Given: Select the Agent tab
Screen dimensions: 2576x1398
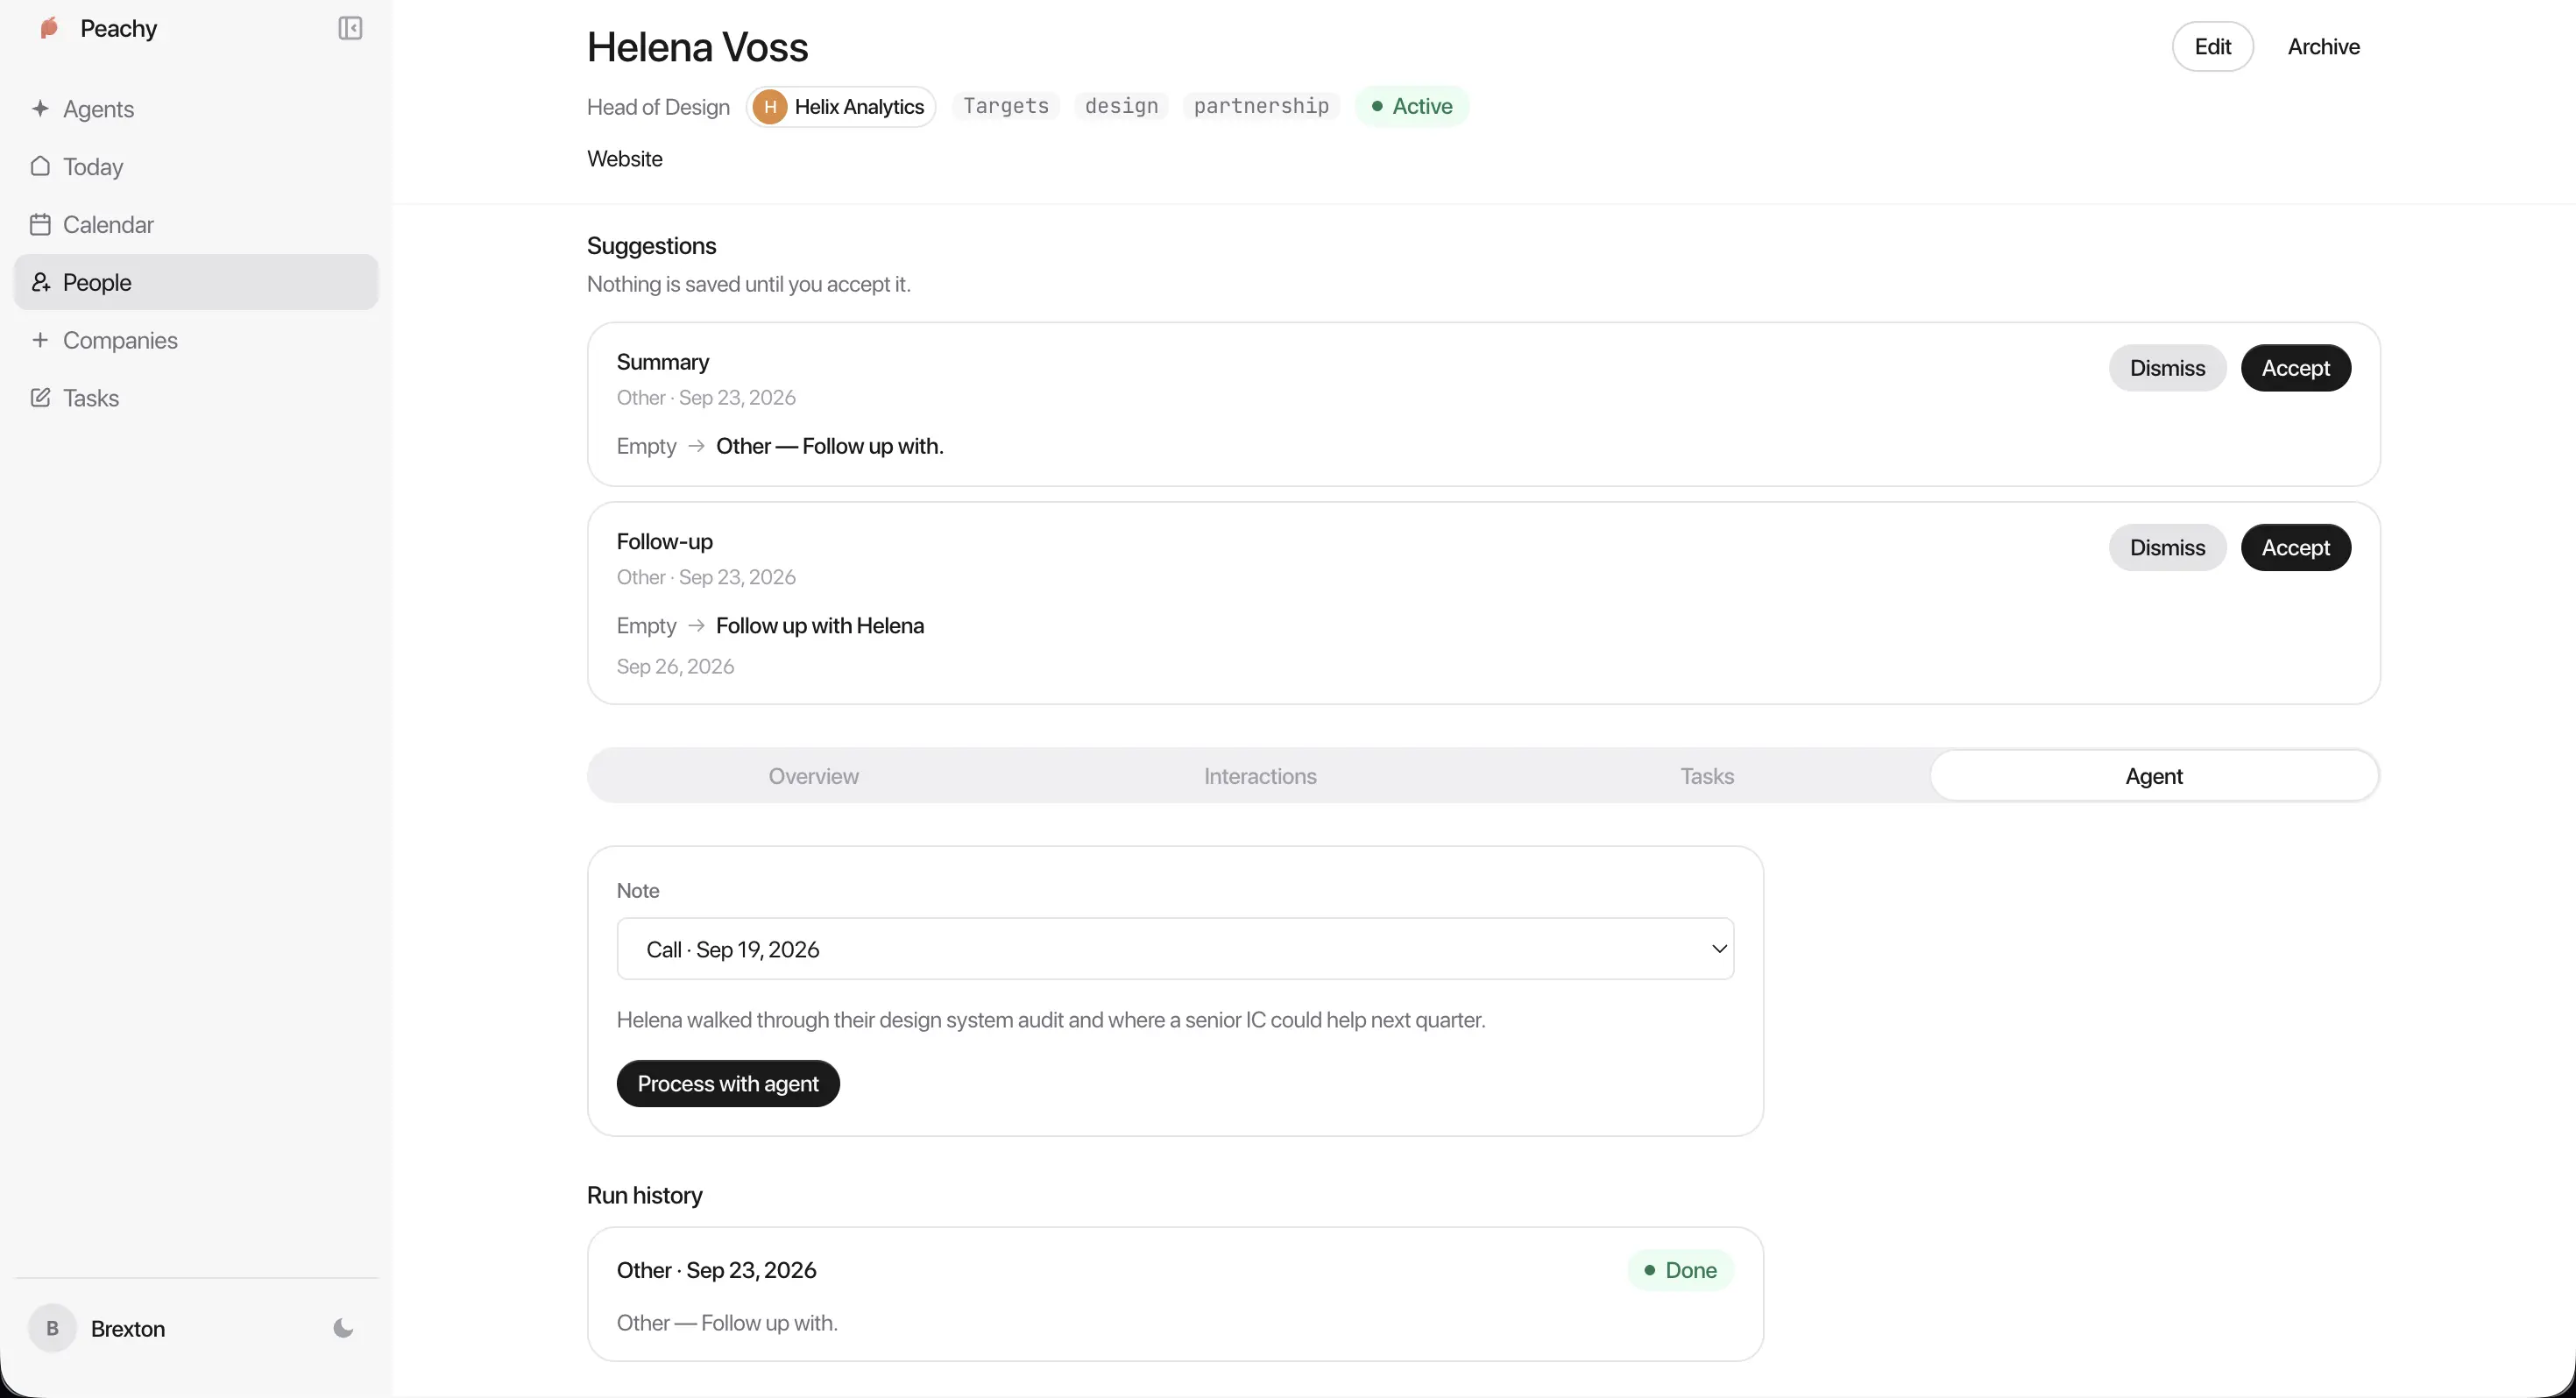Looking at the screenshot, I should (2154, 776).
